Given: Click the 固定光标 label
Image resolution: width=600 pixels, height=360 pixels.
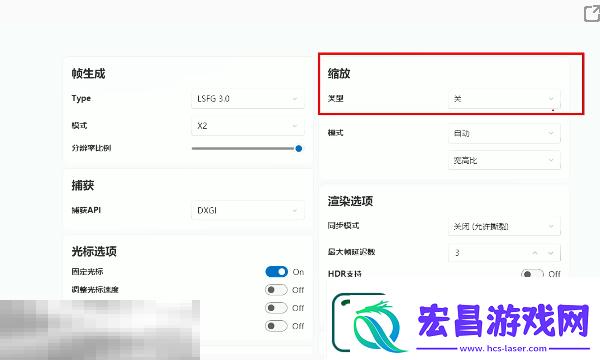Looking at the screenshot, I should click(87, 272).
